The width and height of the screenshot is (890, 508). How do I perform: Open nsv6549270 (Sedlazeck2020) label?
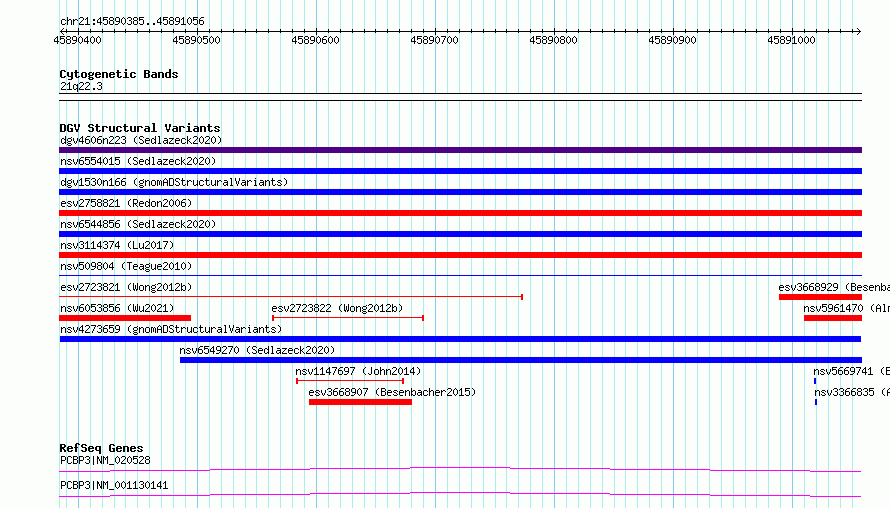pyautogui.click(x=257, y=350)
